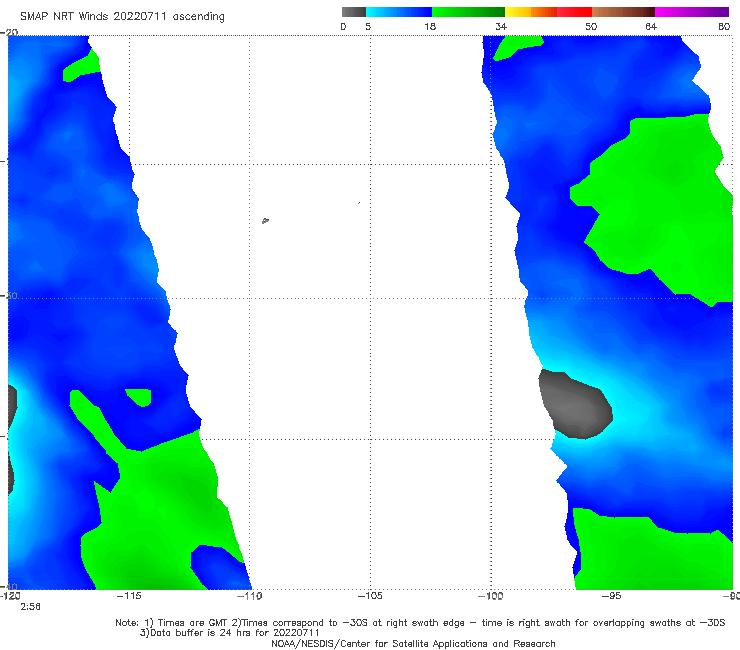Image resolution: width=740 pixels, height=650 pixels.
Task: Click the cyan-blue segment of the color bar
Action: 399,12
